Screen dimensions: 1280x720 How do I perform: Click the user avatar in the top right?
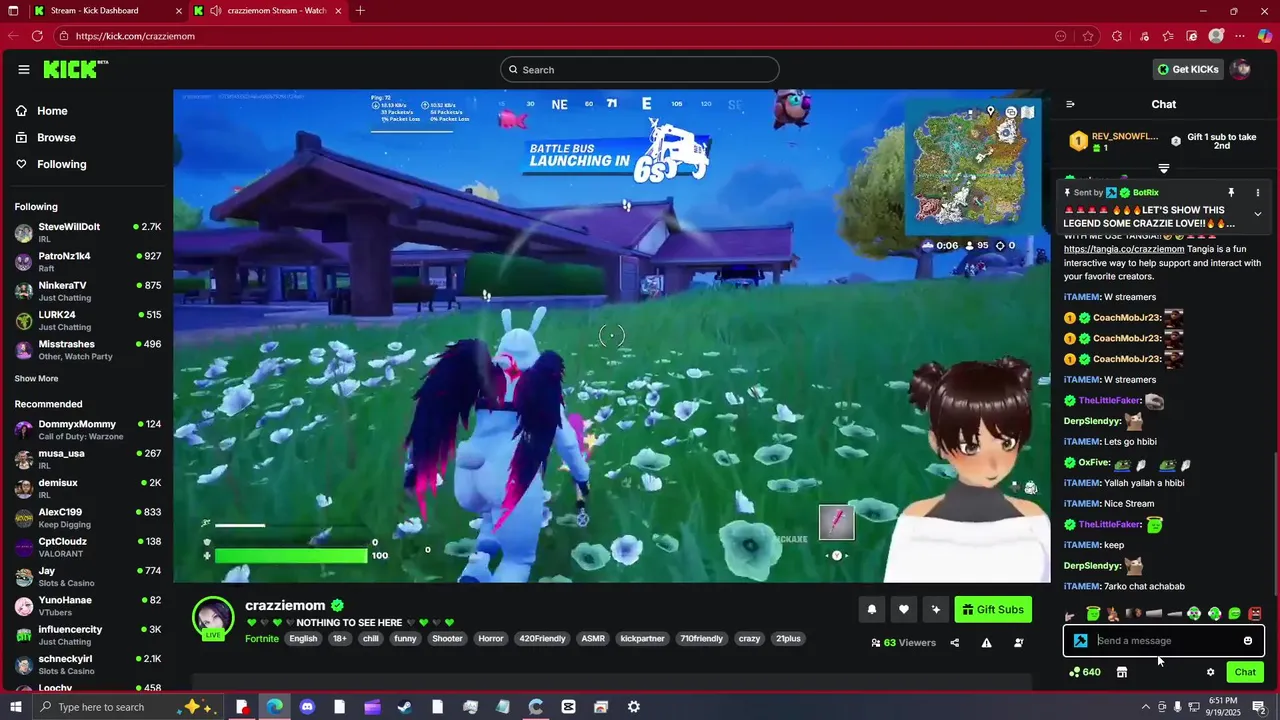coord(1240,69)
